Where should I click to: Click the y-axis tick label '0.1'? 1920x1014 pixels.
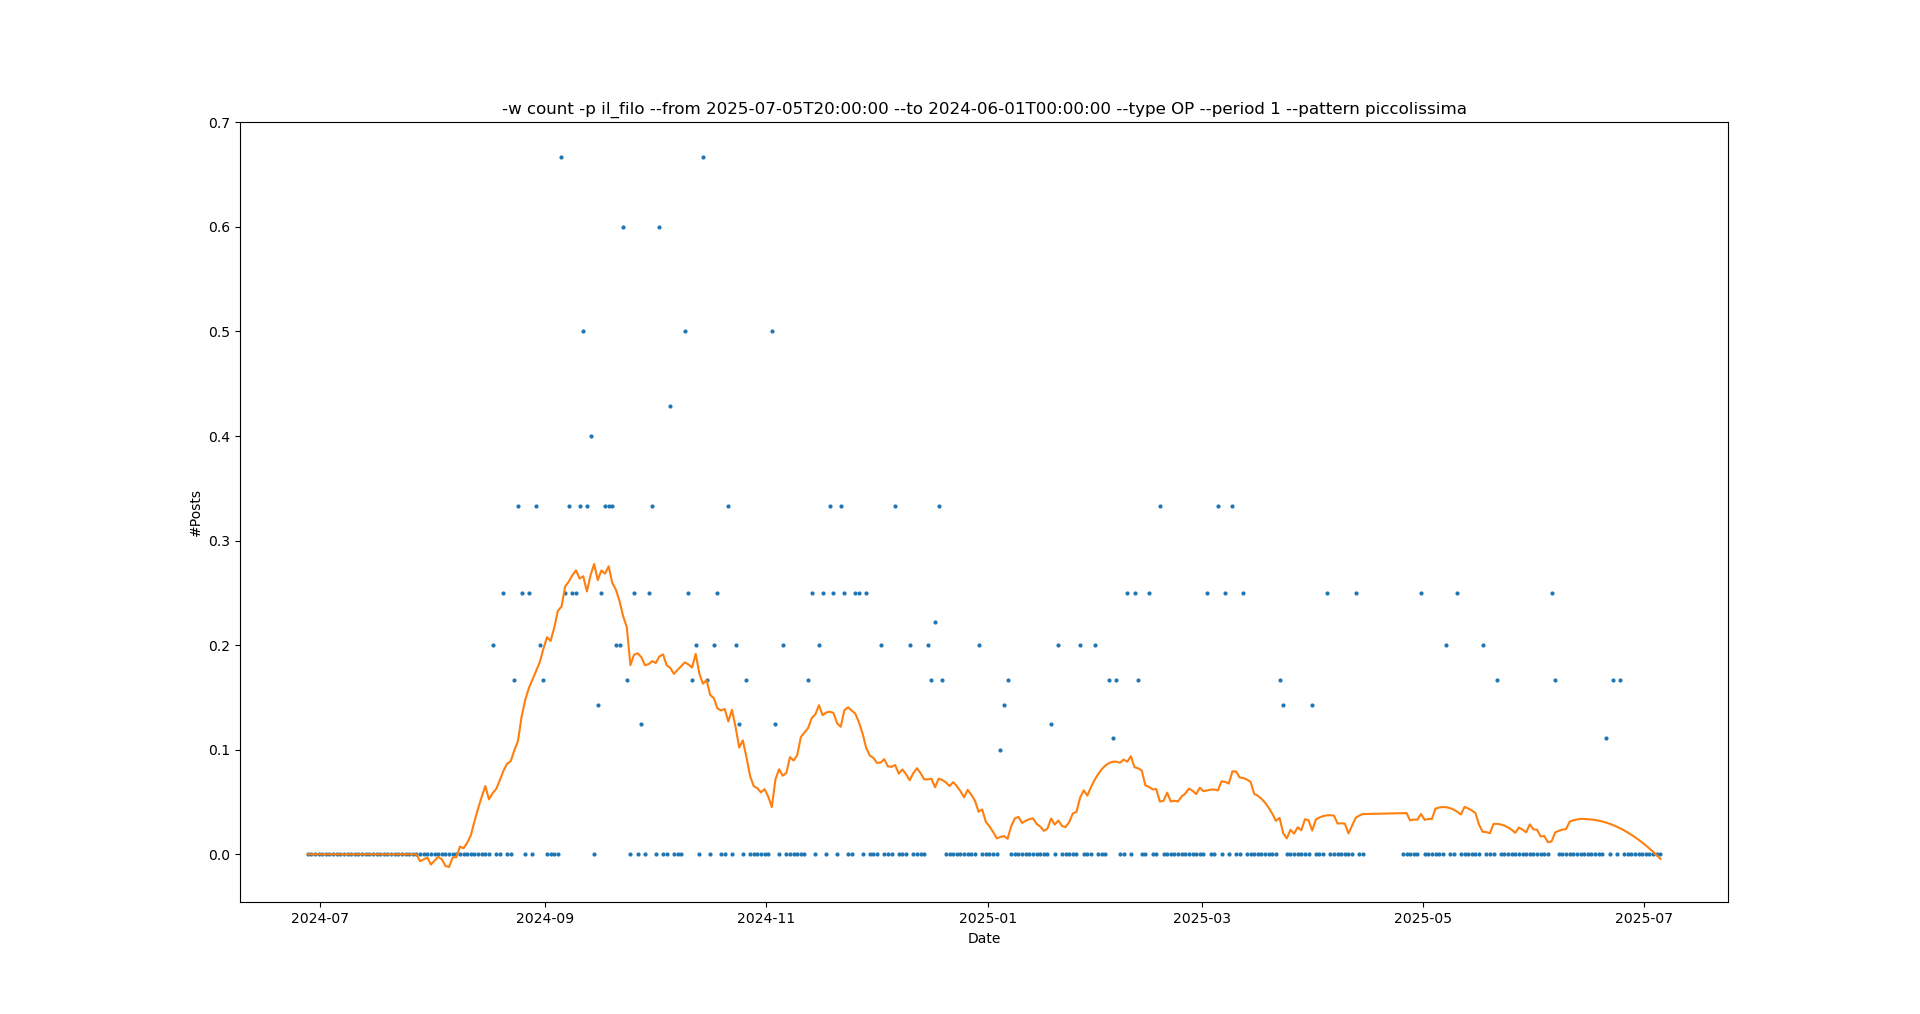(x=219, y=750)
